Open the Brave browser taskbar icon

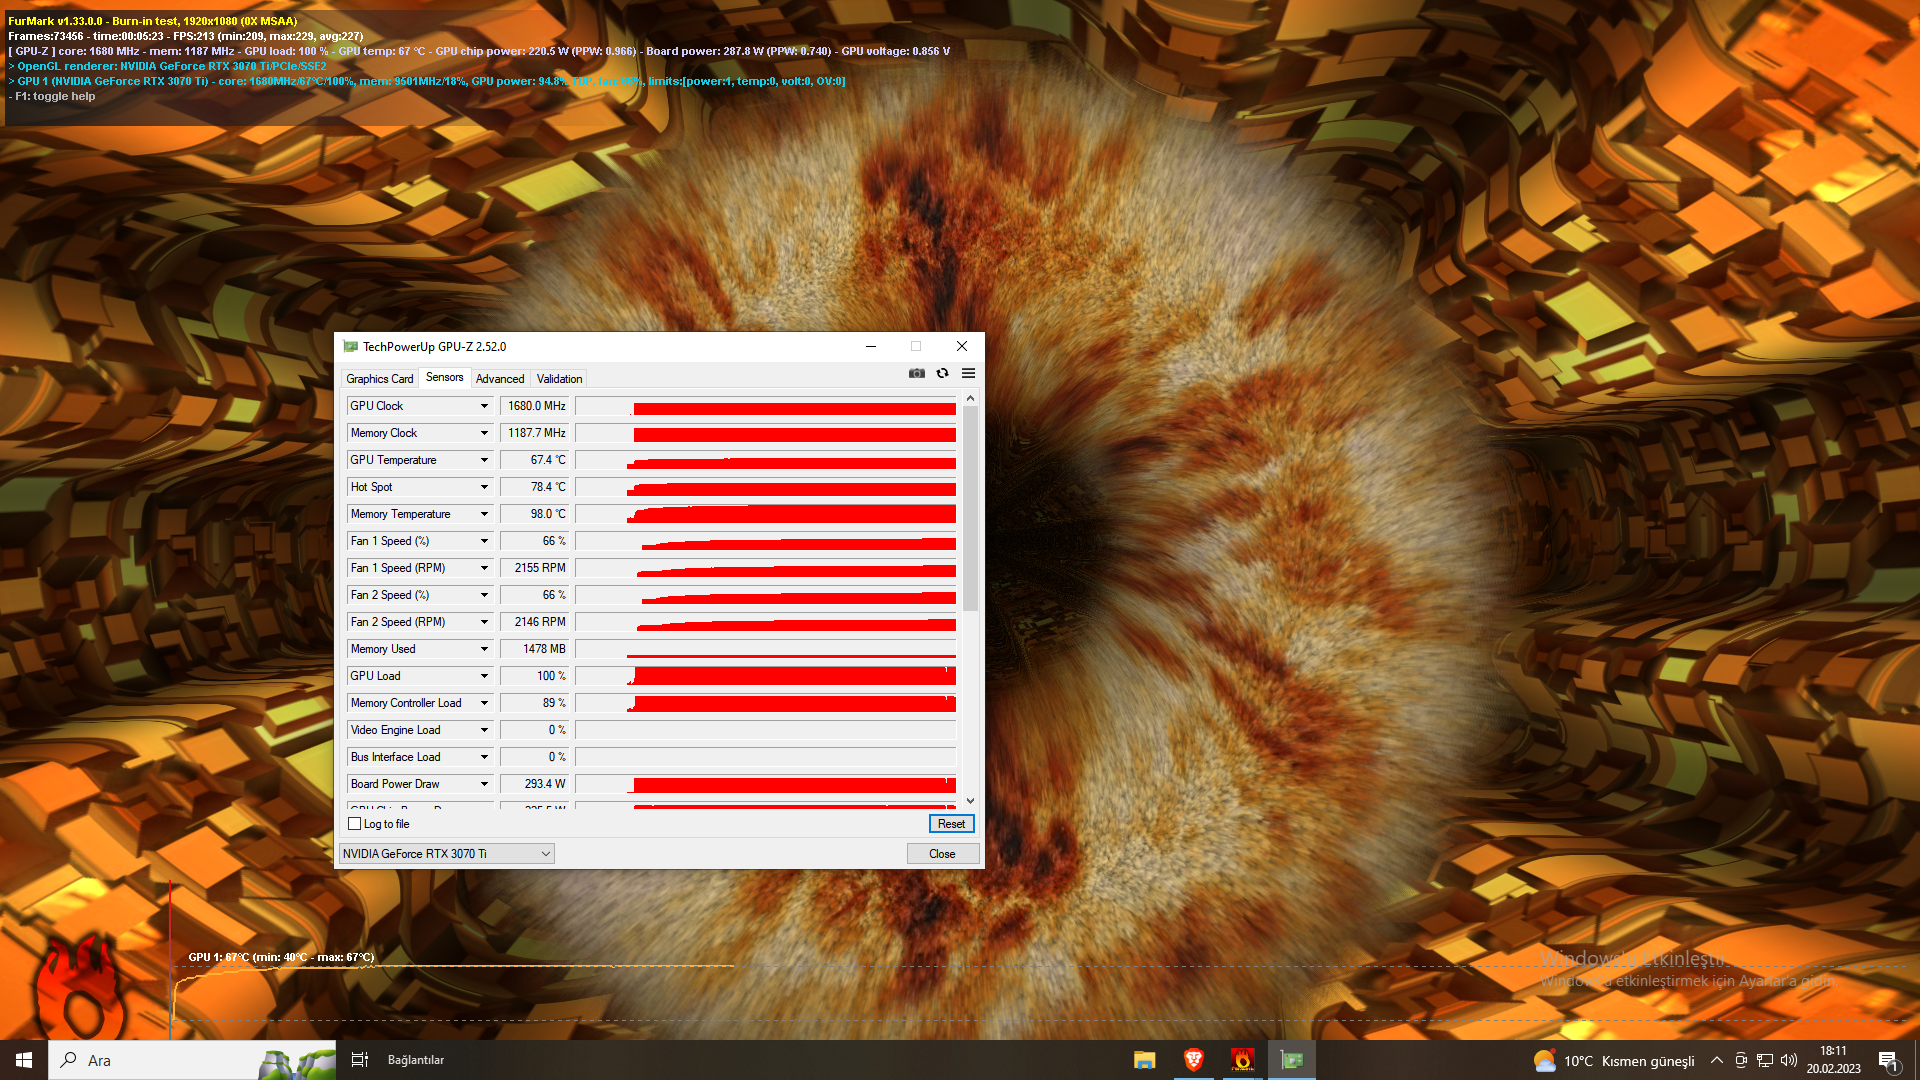tap(1193, 1060)
